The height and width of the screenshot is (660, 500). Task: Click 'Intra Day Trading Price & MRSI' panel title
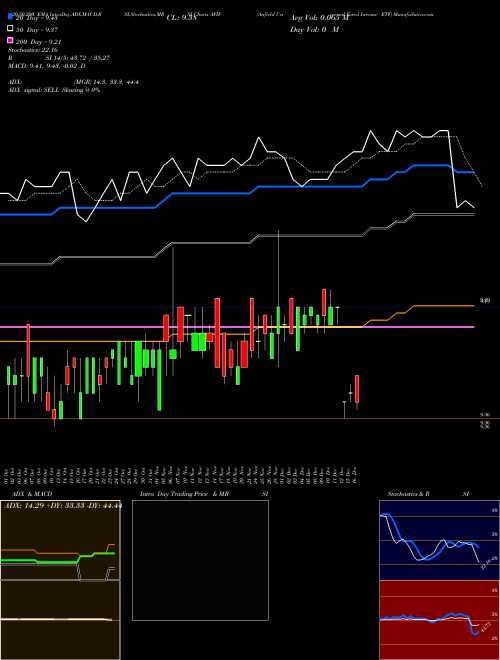coord(204,494)
